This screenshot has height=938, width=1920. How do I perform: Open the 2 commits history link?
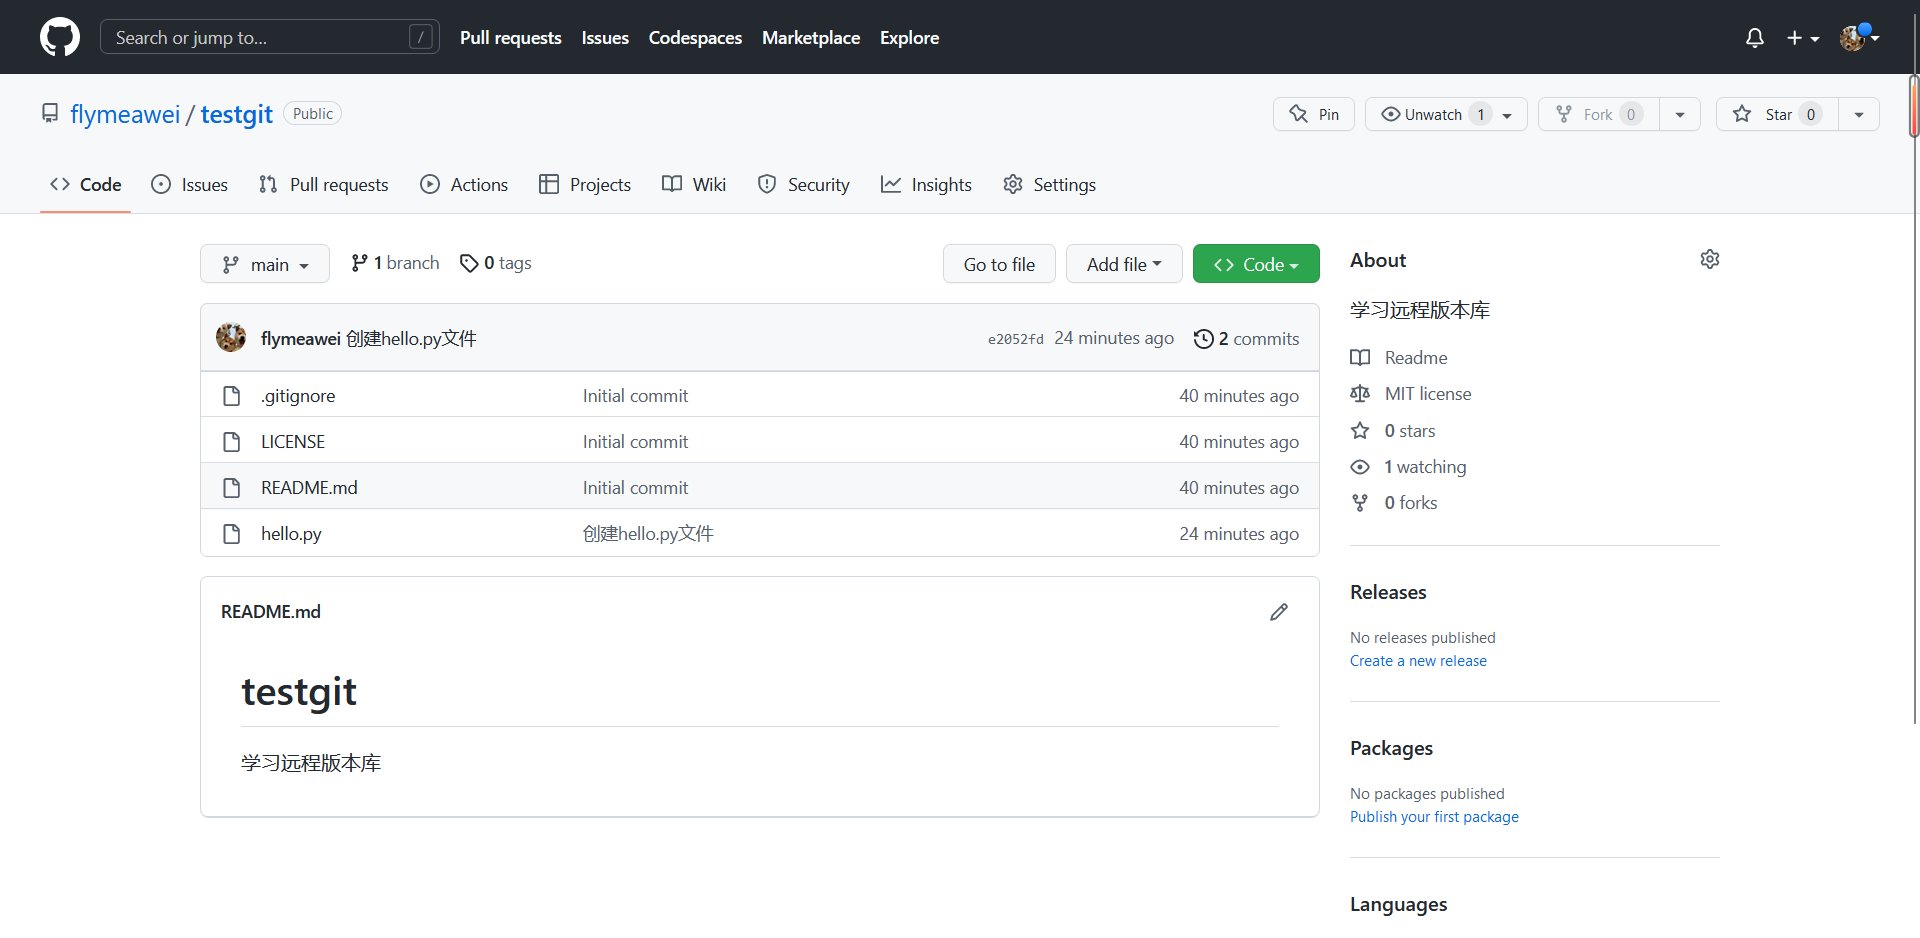tap(1246, 339)
